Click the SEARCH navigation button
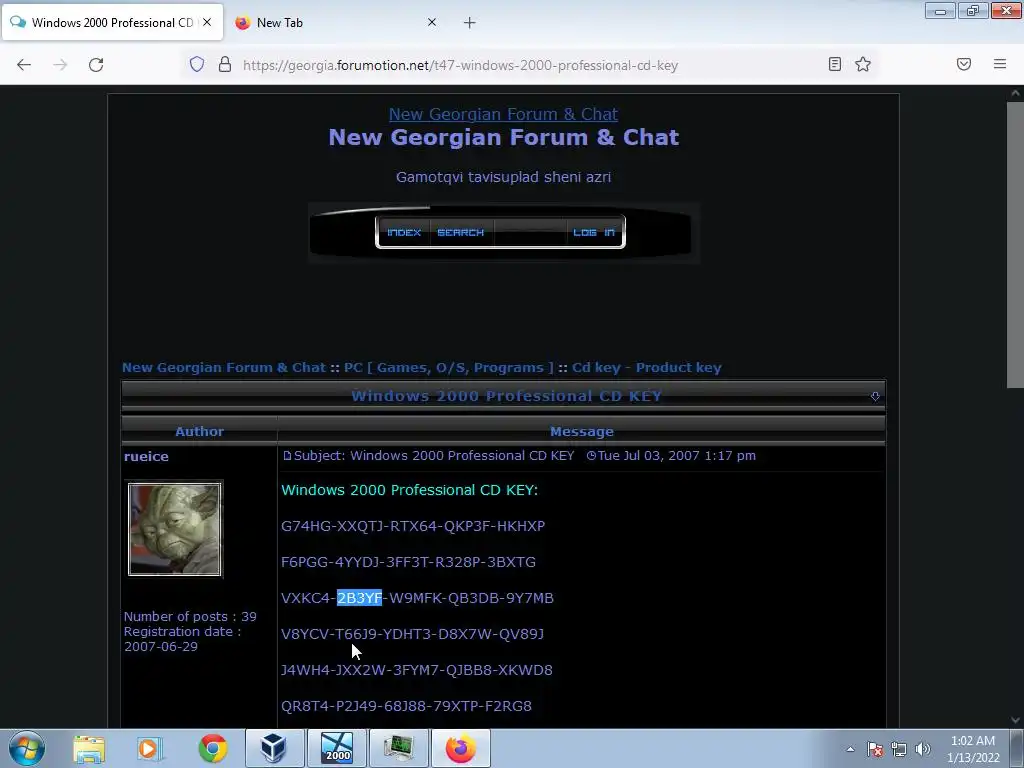1024x768 pixels. tap(460, 232)
